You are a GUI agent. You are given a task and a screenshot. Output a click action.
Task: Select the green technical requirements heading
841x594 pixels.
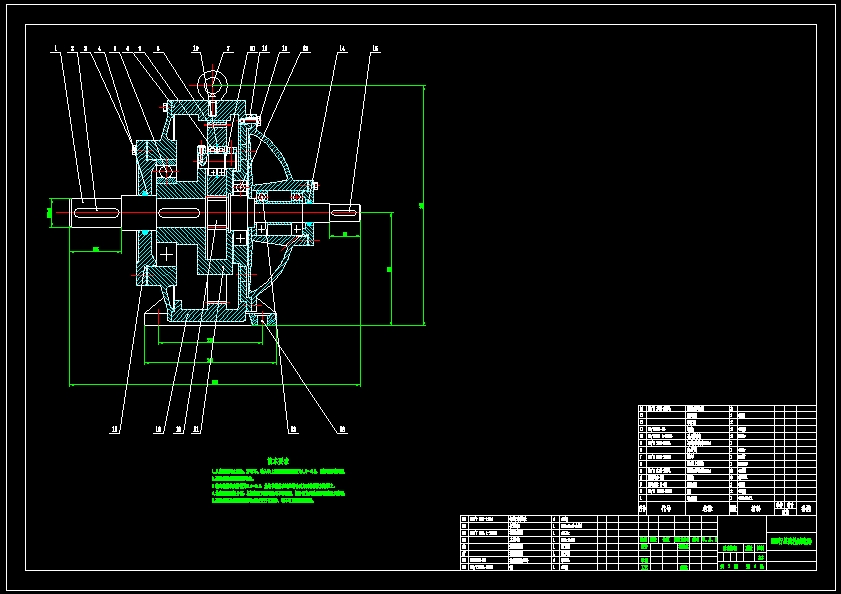(278, 461)
